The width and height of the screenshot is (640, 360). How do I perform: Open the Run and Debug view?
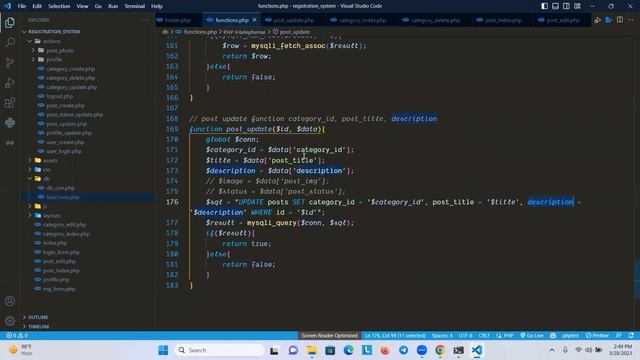10,82
